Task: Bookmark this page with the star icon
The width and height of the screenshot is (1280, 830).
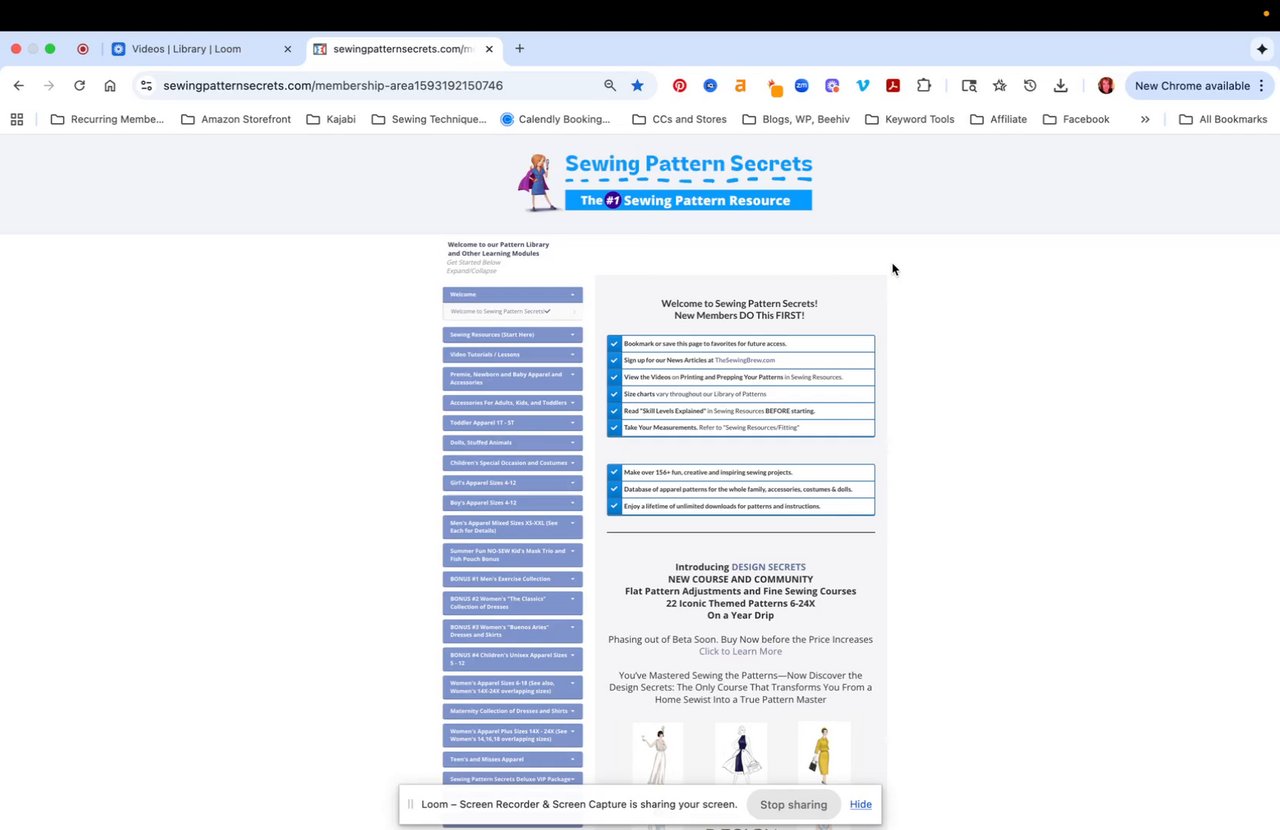Action: (x=637, y=86)
